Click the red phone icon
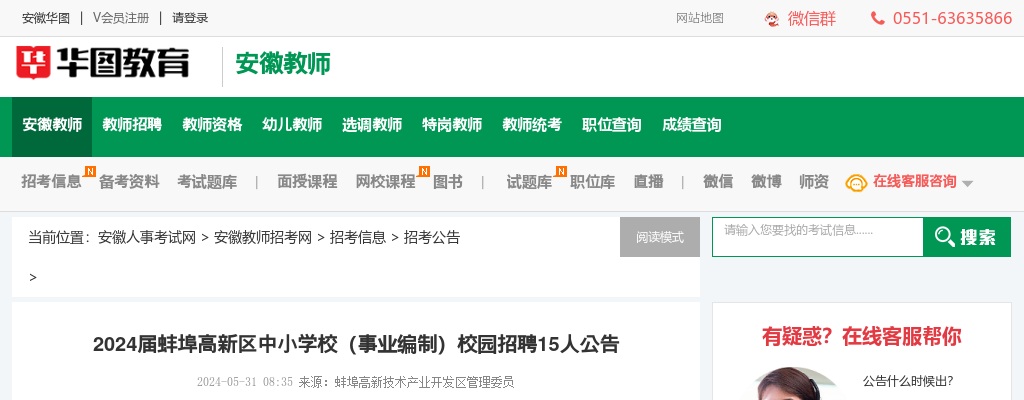1024x400 pixels. 878,18
